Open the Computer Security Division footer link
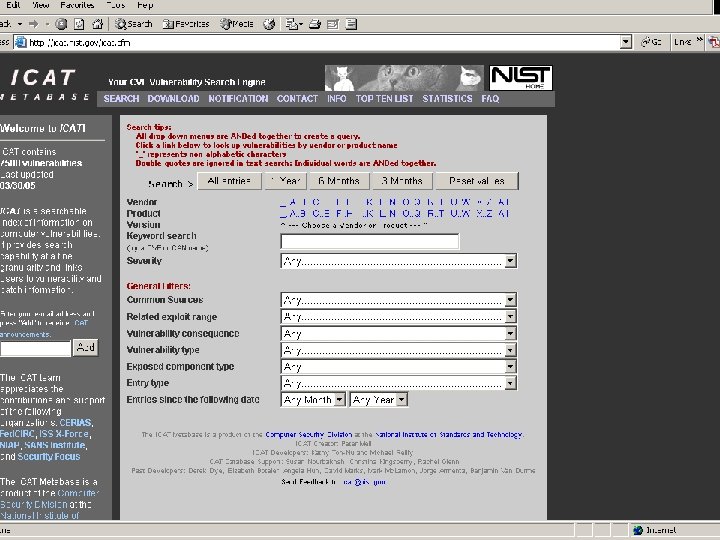Viewport: 720px width, 540px height. pos(309,434)
